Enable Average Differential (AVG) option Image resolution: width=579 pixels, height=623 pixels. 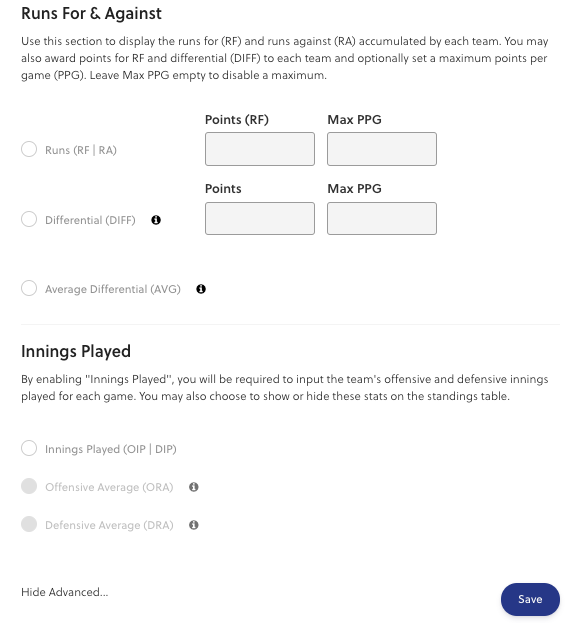(29, 288)
